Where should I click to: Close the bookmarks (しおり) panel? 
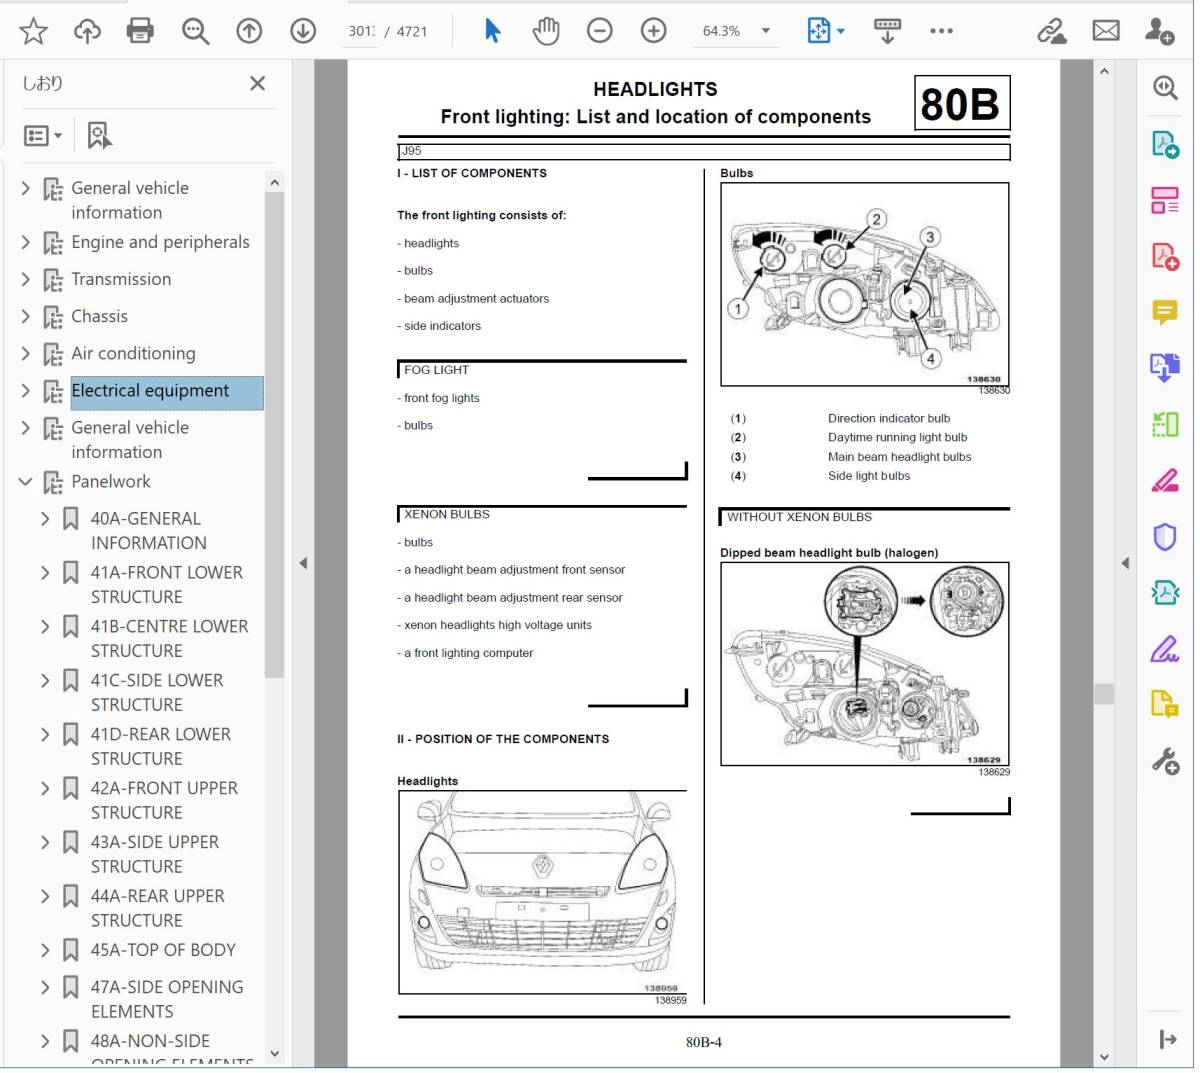257,83
